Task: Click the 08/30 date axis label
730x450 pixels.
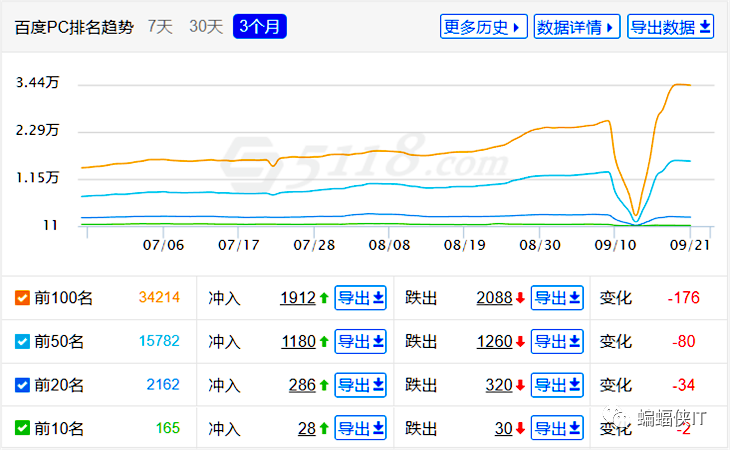Action: [x=540, y=245]
